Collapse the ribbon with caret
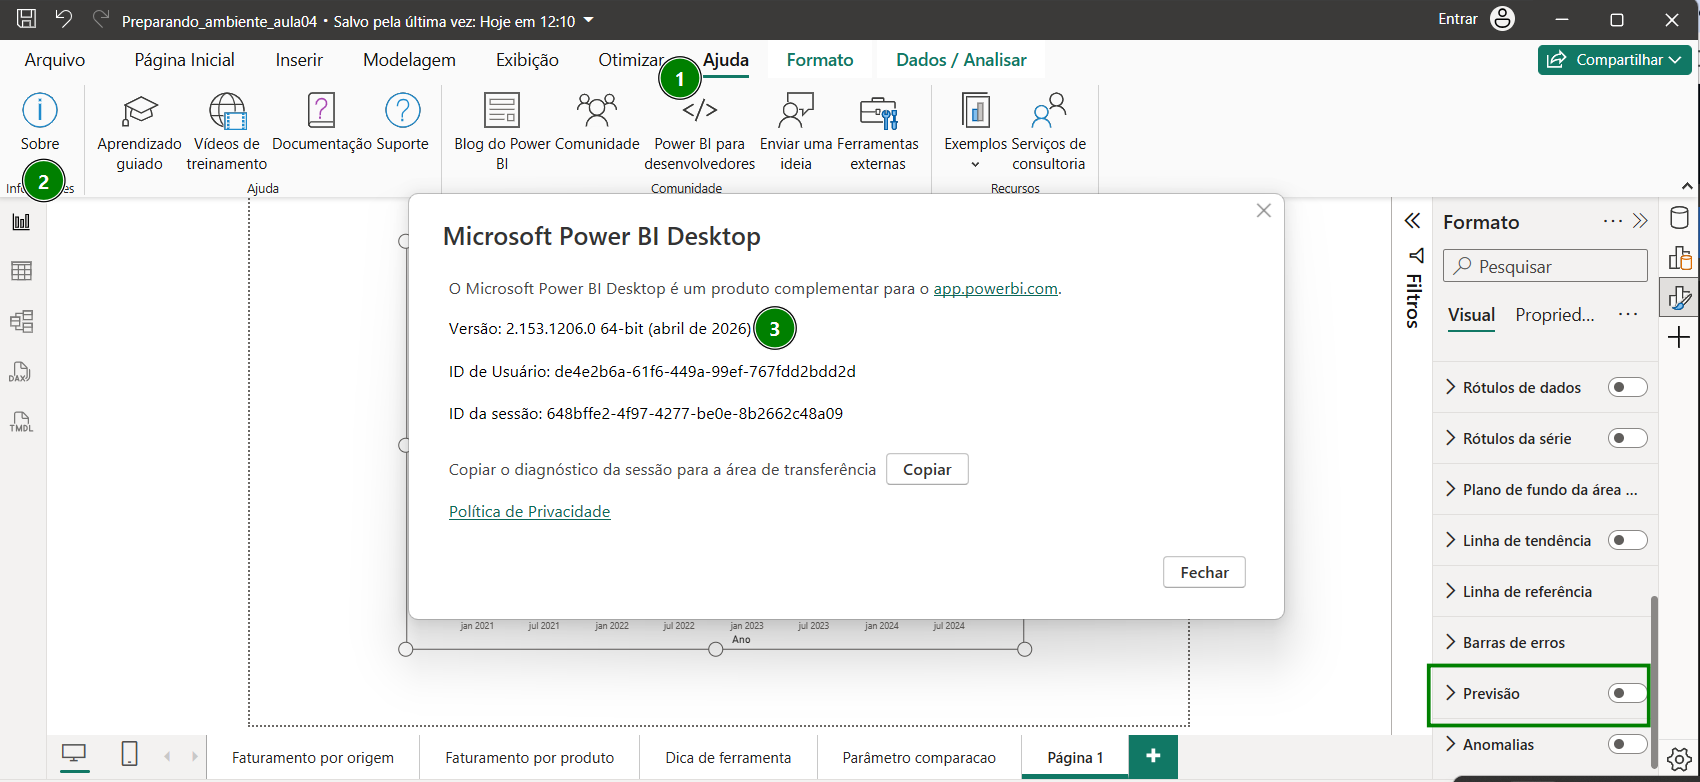Viewport: 1700px width, 782px height. click(x=1687, y=186)
